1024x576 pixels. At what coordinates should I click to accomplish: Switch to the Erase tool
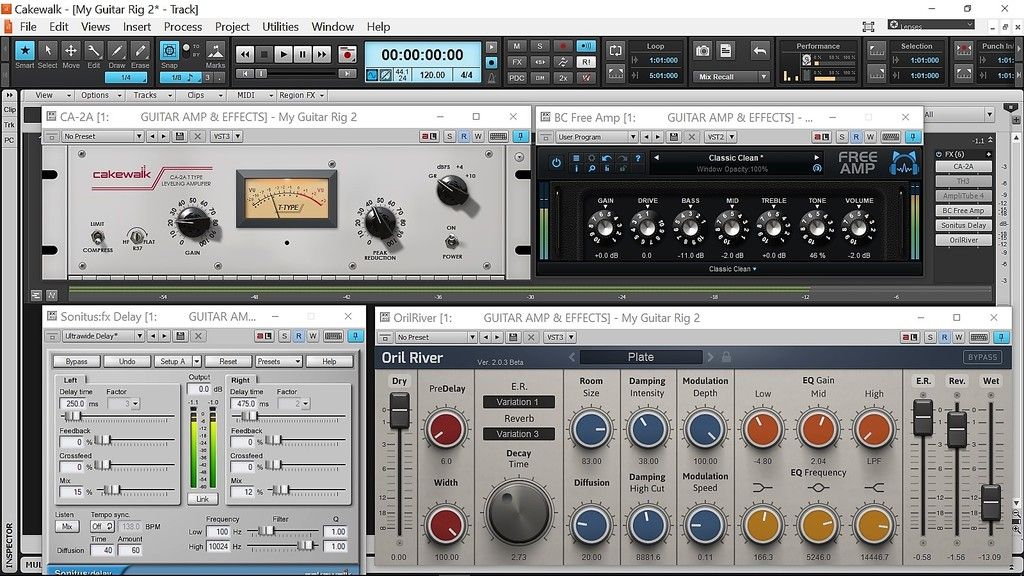click(140, 50)
